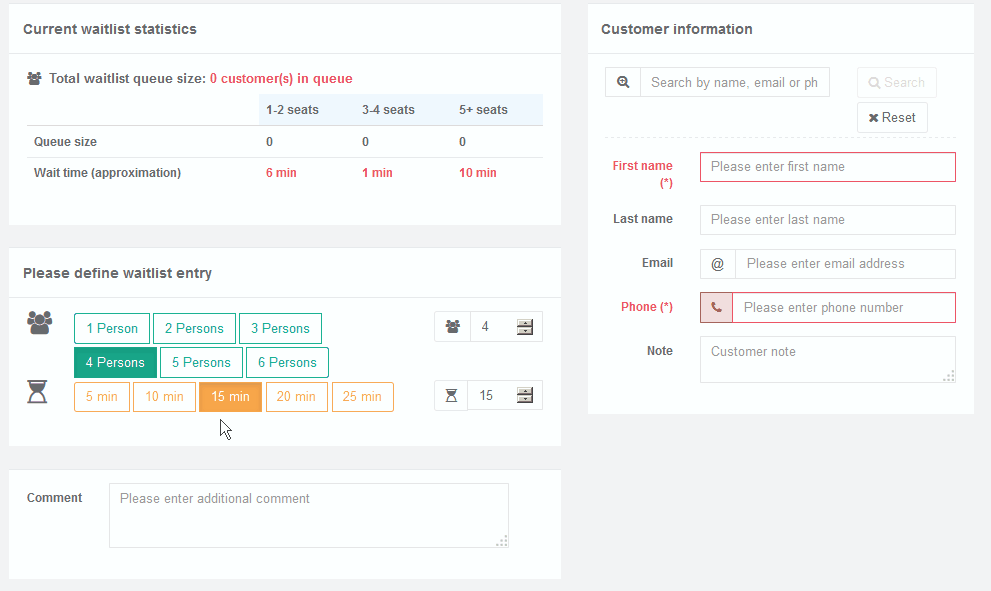Choose the 20 min wait option
991x591 pixels.
click(296, 397)
